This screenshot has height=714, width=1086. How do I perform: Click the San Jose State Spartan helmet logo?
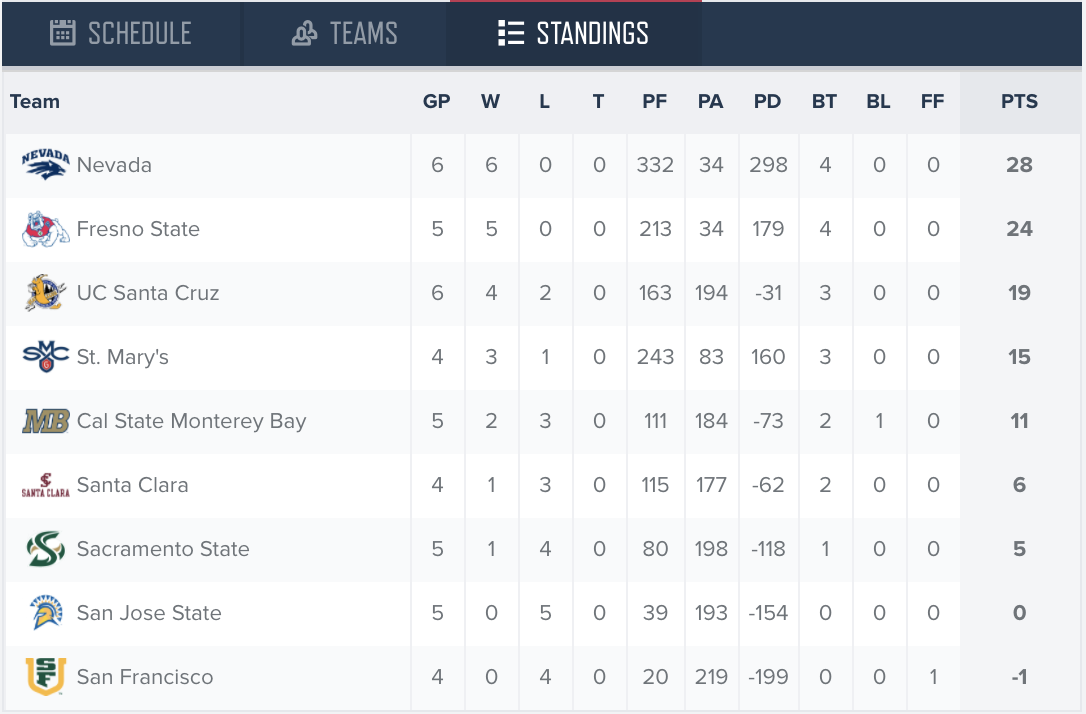click(46, 613)
